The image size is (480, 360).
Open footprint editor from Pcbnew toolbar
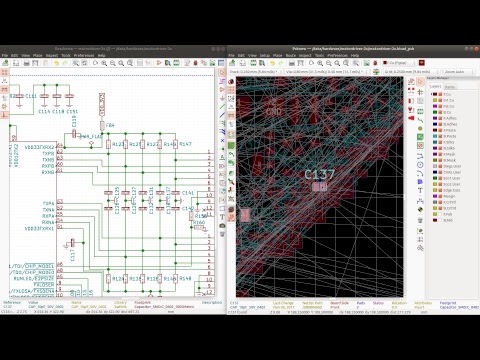(x=254, y=63)
